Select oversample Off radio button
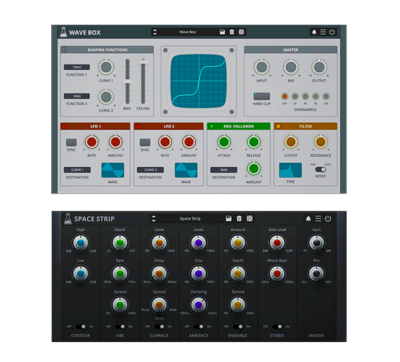Image resolution: width=400 pixels, height=362 pixels. [x=284, y=97]
